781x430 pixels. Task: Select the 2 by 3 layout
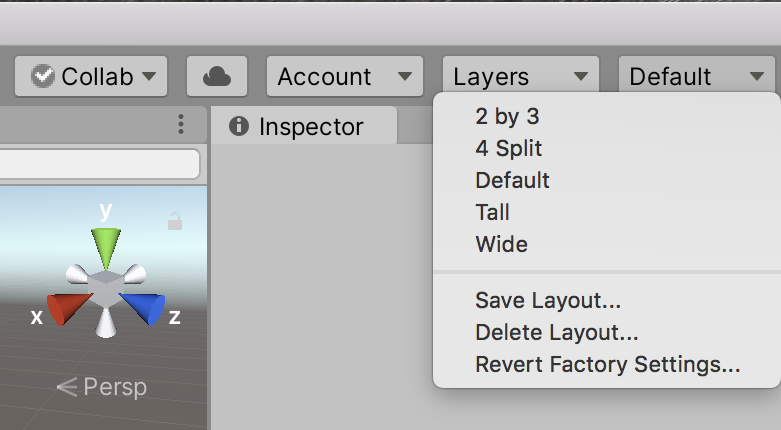507,117
